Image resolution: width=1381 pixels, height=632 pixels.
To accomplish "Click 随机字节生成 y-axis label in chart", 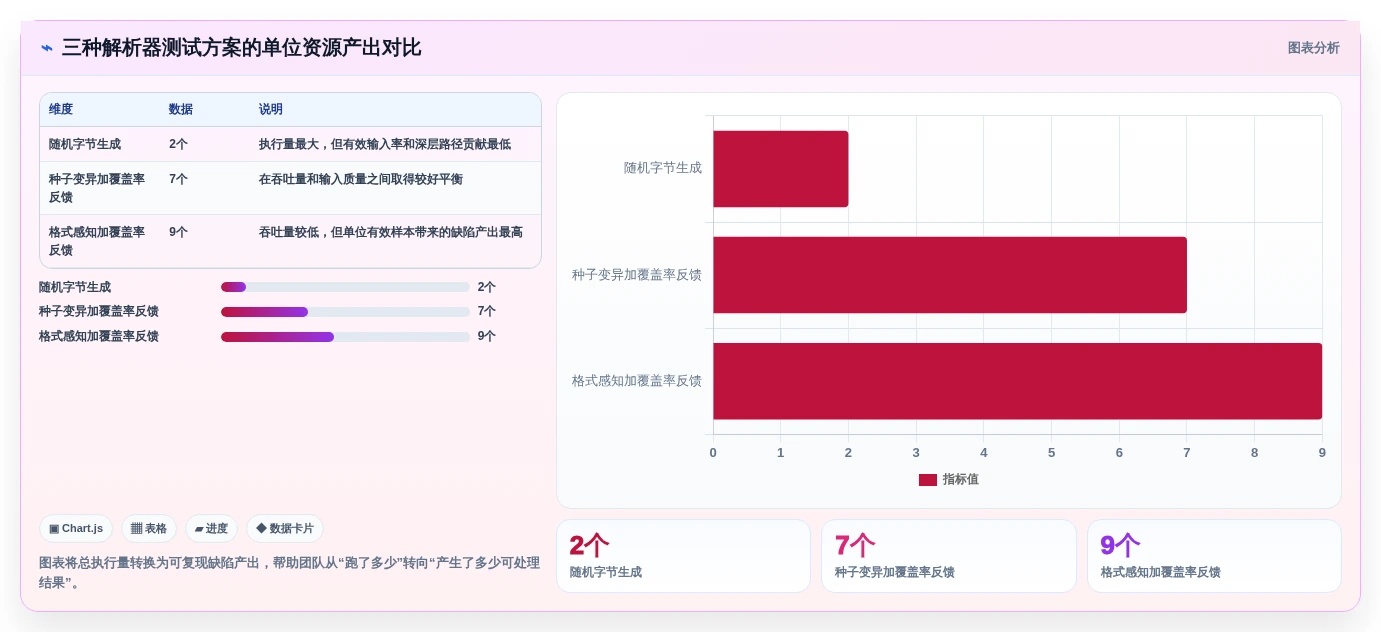I will (663, 168).
